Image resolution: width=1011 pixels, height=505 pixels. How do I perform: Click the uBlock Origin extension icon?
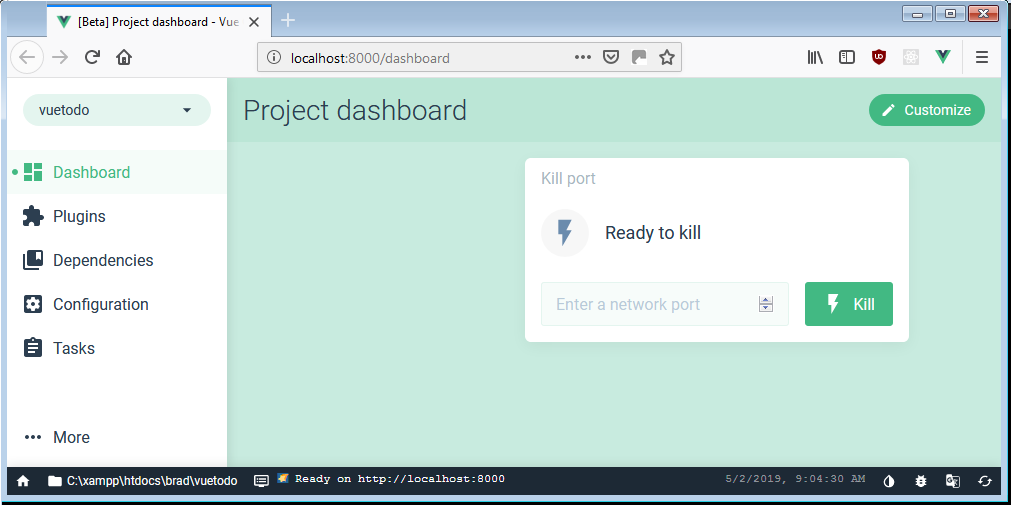pos(878,57)
